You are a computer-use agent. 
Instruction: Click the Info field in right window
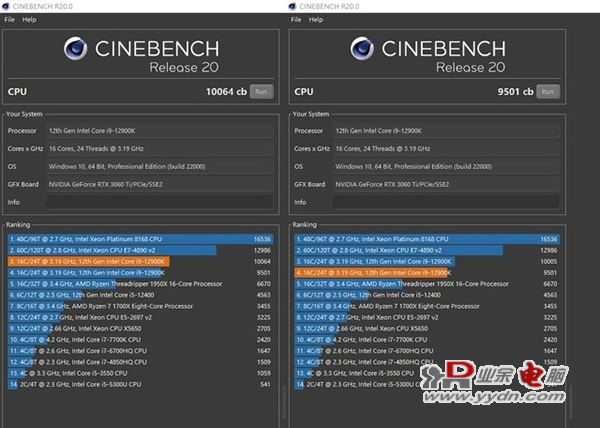tap(446, 202)
